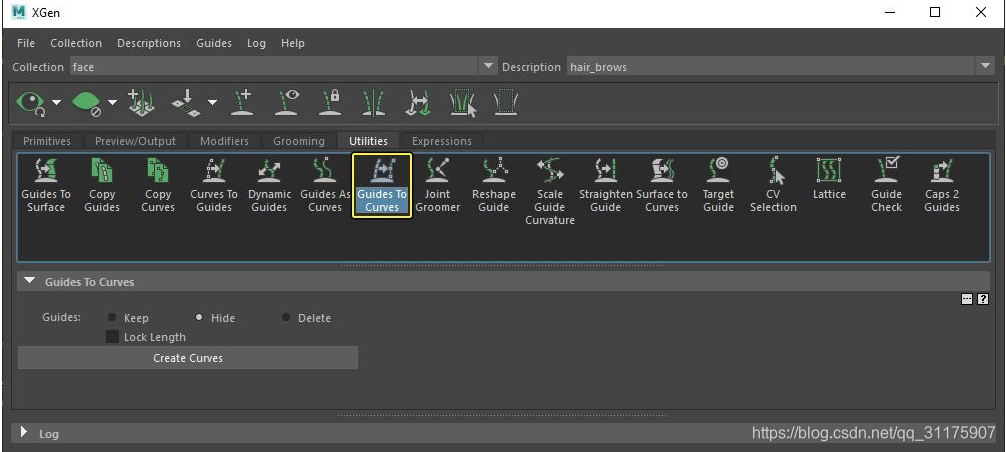Click the Collection field showing face

pos(273,67)
